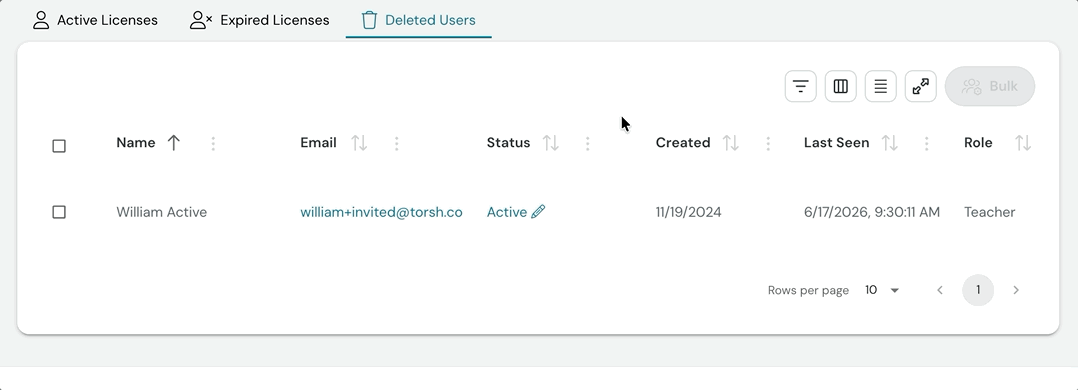Click the 11/19/2024 created date
Viewport: 1078px width, 390px height.
click(688, 212)
